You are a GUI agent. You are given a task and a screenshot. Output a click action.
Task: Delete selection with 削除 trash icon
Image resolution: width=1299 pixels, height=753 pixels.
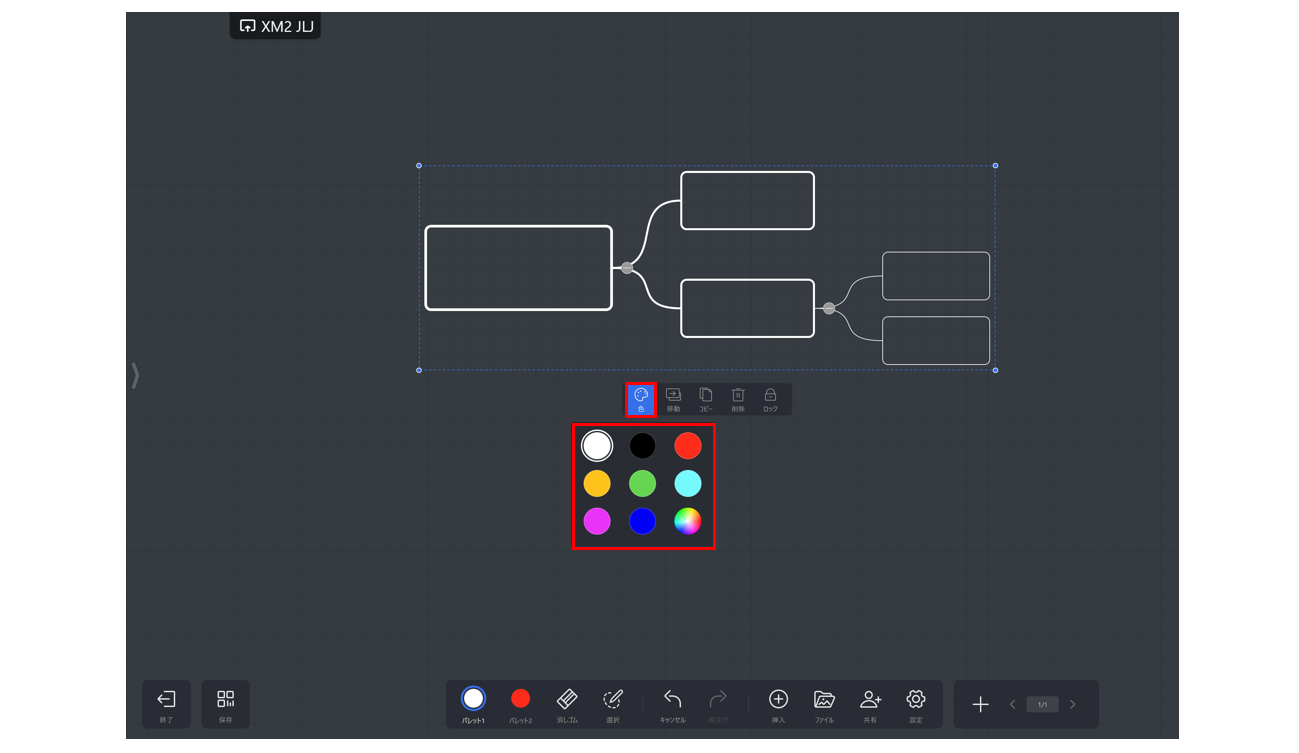click(x=738, y=399)
